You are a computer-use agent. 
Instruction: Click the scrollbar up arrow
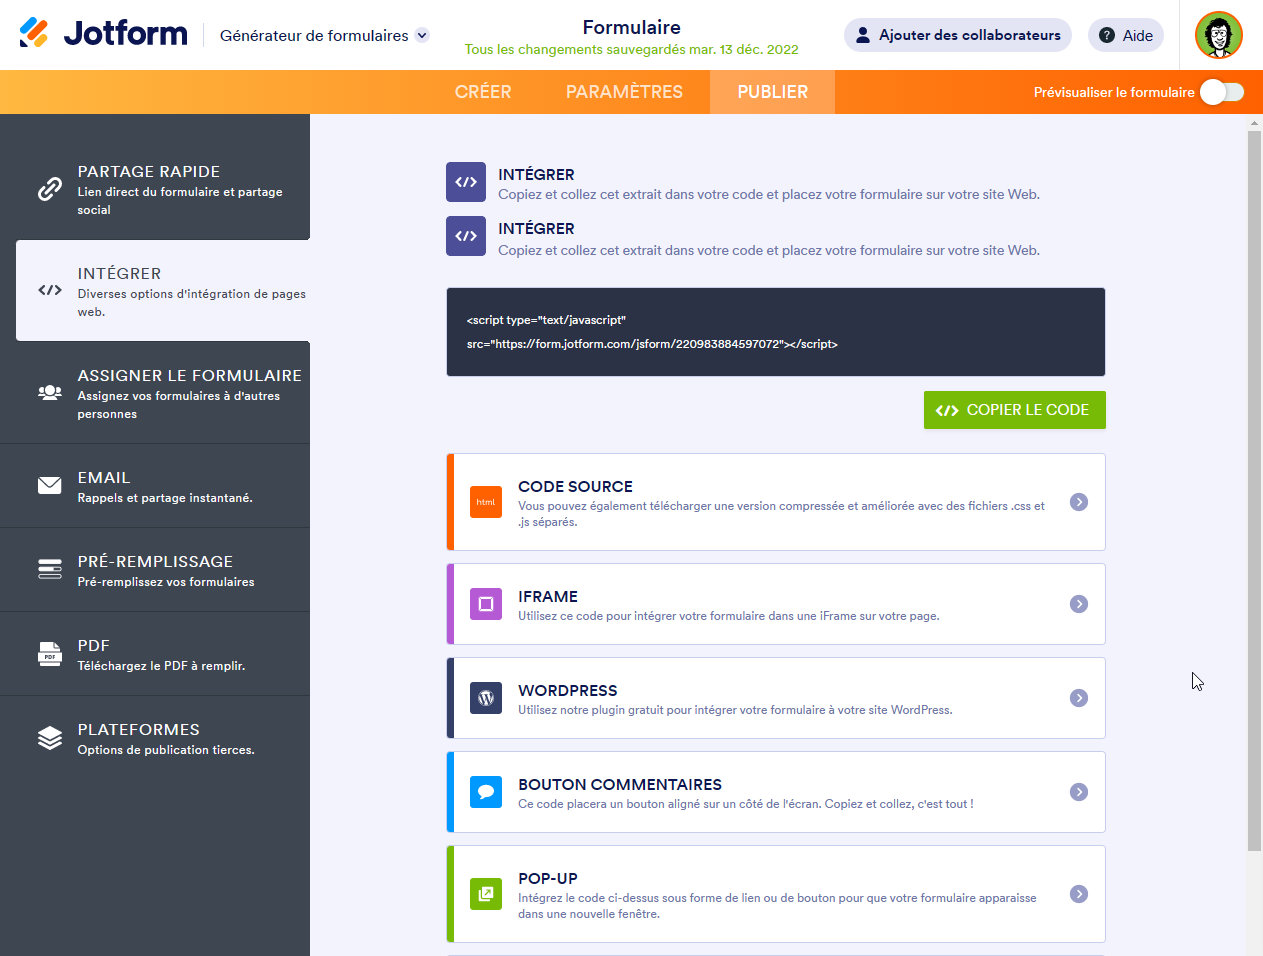click(1254, 123)
